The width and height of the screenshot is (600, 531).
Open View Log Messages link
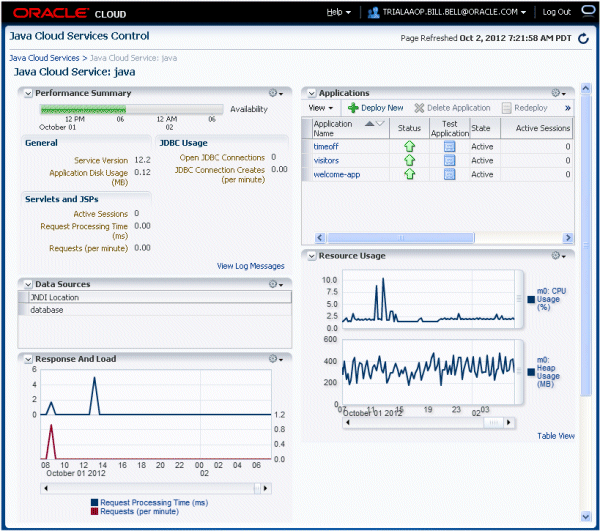pyautogui.click(x=251, y=266)
